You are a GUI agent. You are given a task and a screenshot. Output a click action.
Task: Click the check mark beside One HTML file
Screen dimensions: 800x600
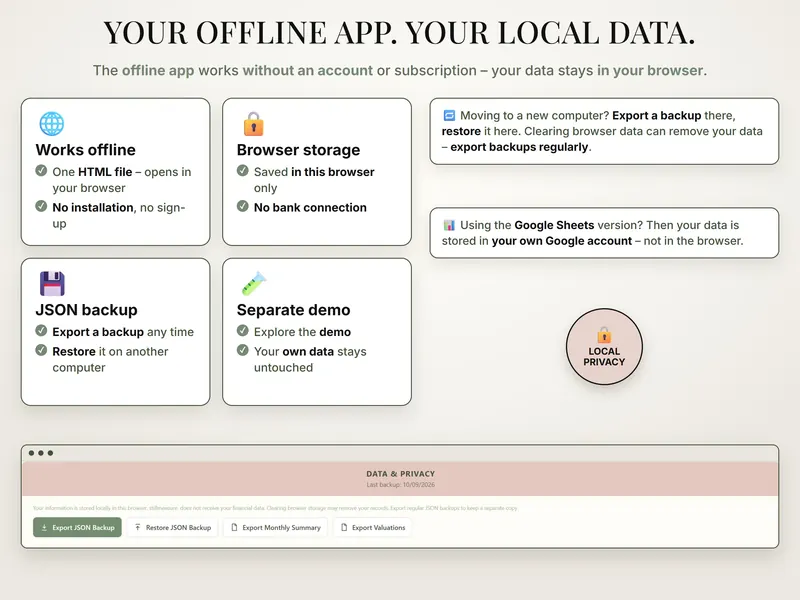click(41, 170)
